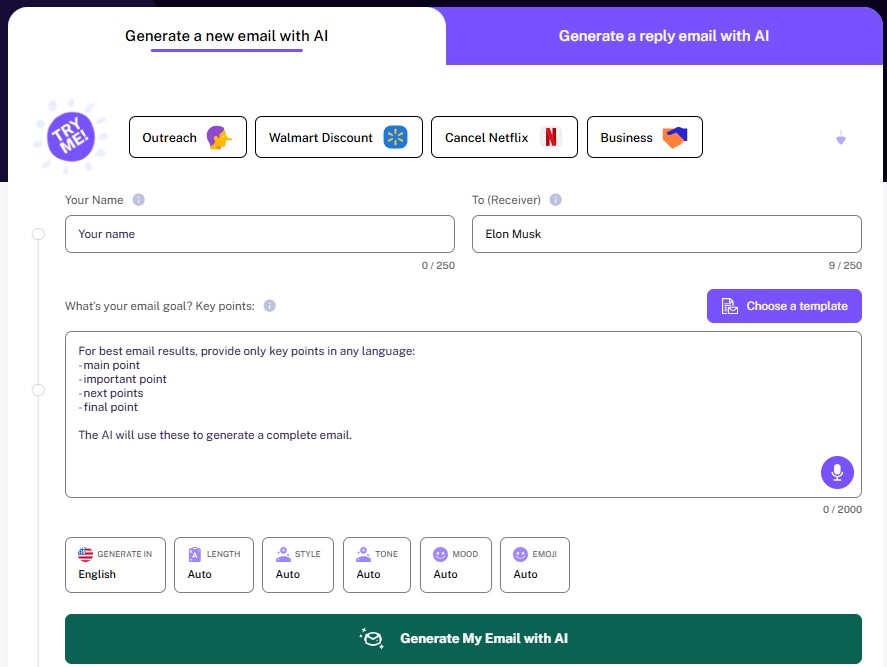Choose the Cancel Netflix example
Viewport: 887px width, 667px height.
[504, 137]
